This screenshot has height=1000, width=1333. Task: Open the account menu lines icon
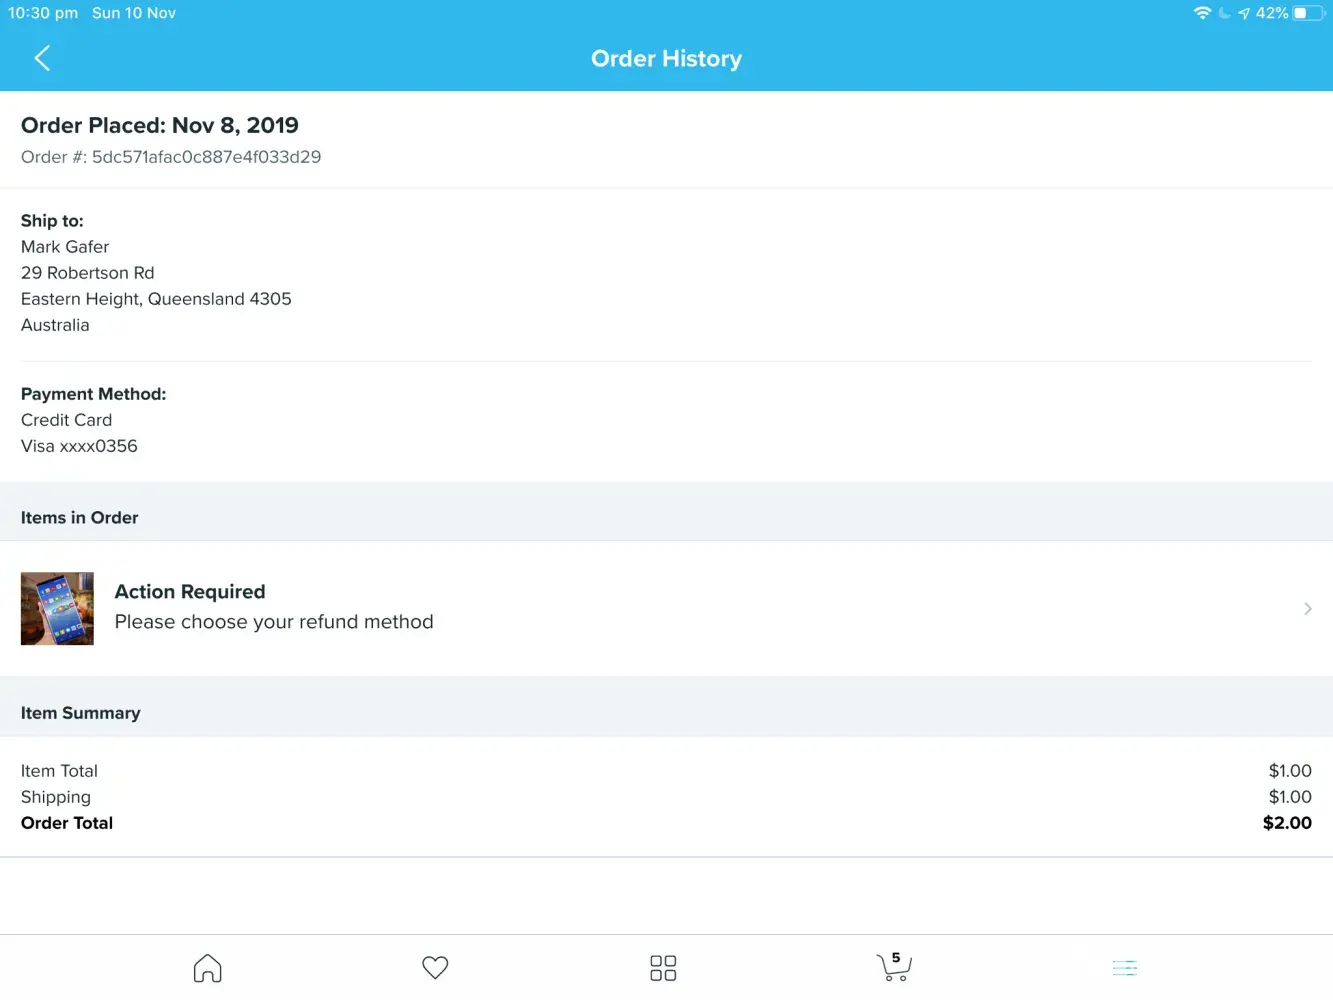(1125, 968)
